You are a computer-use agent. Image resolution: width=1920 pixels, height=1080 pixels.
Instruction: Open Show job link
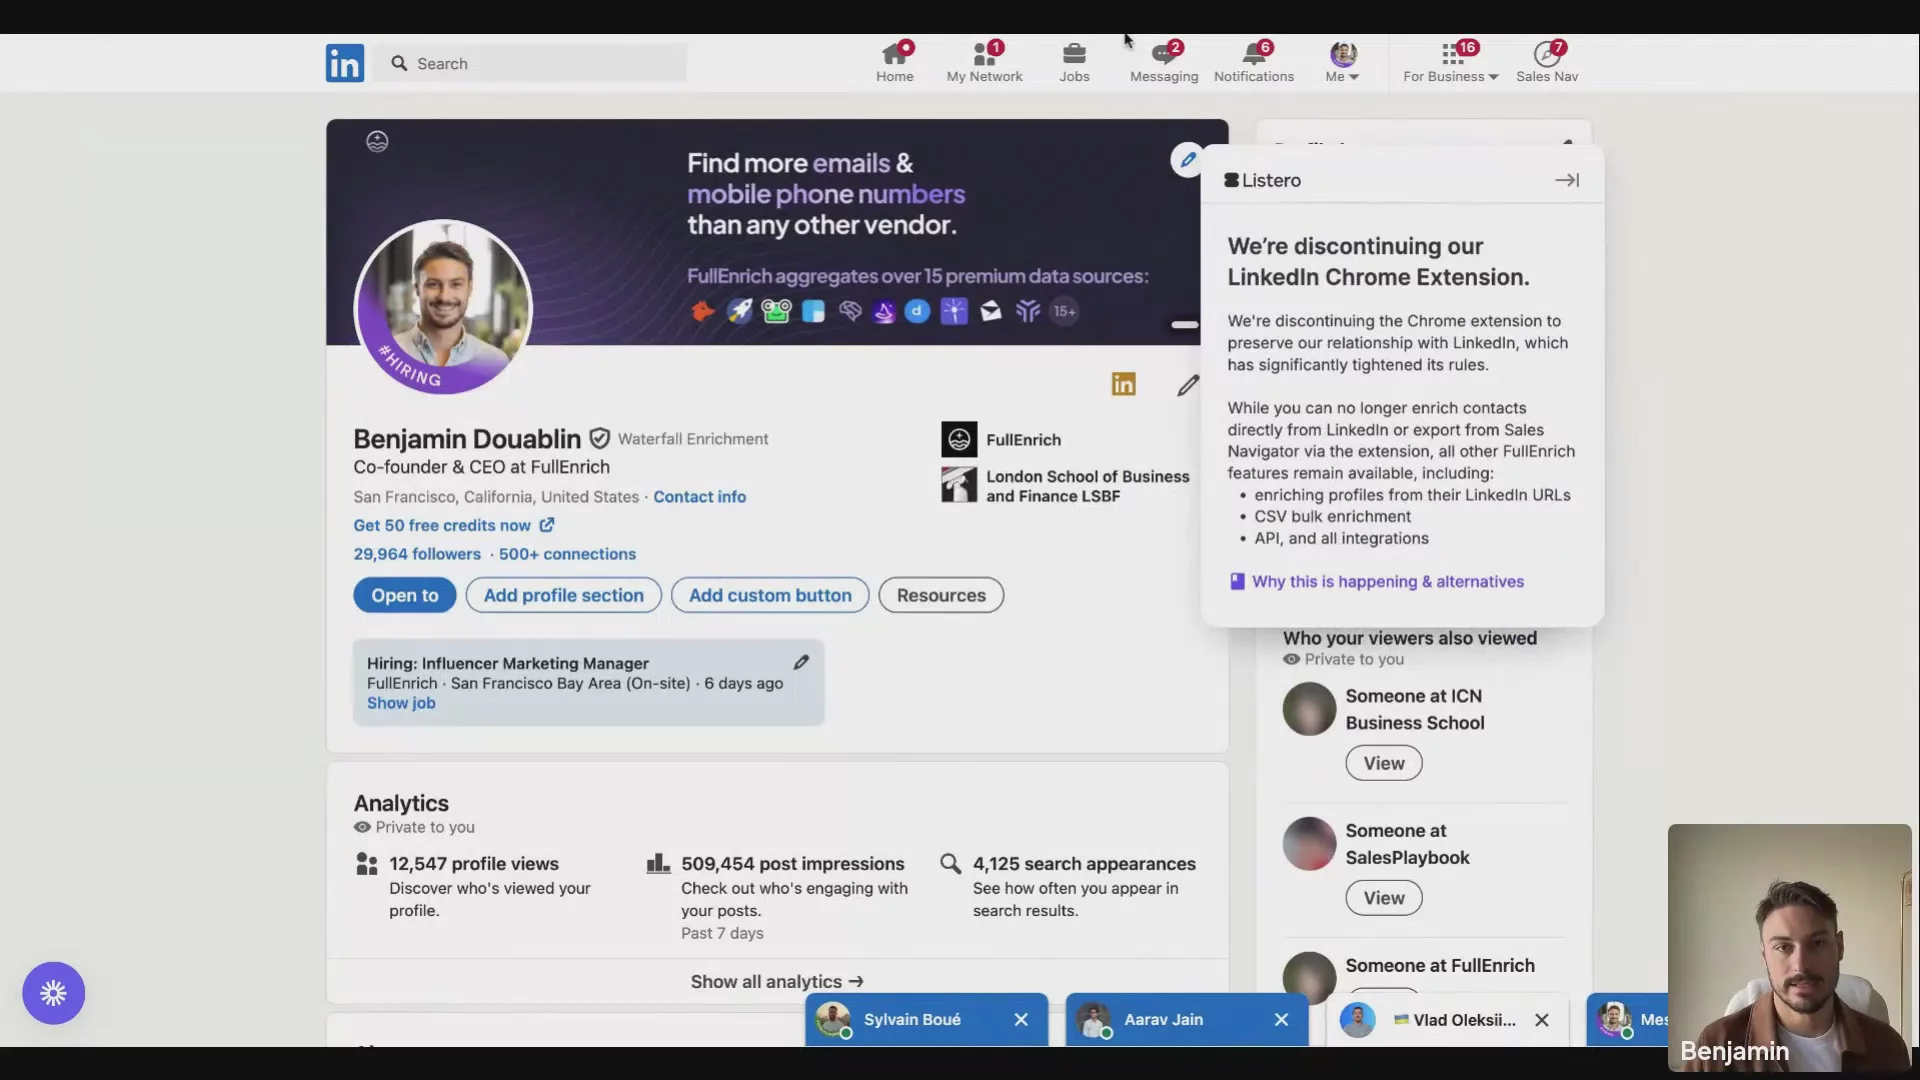[401, 703]
